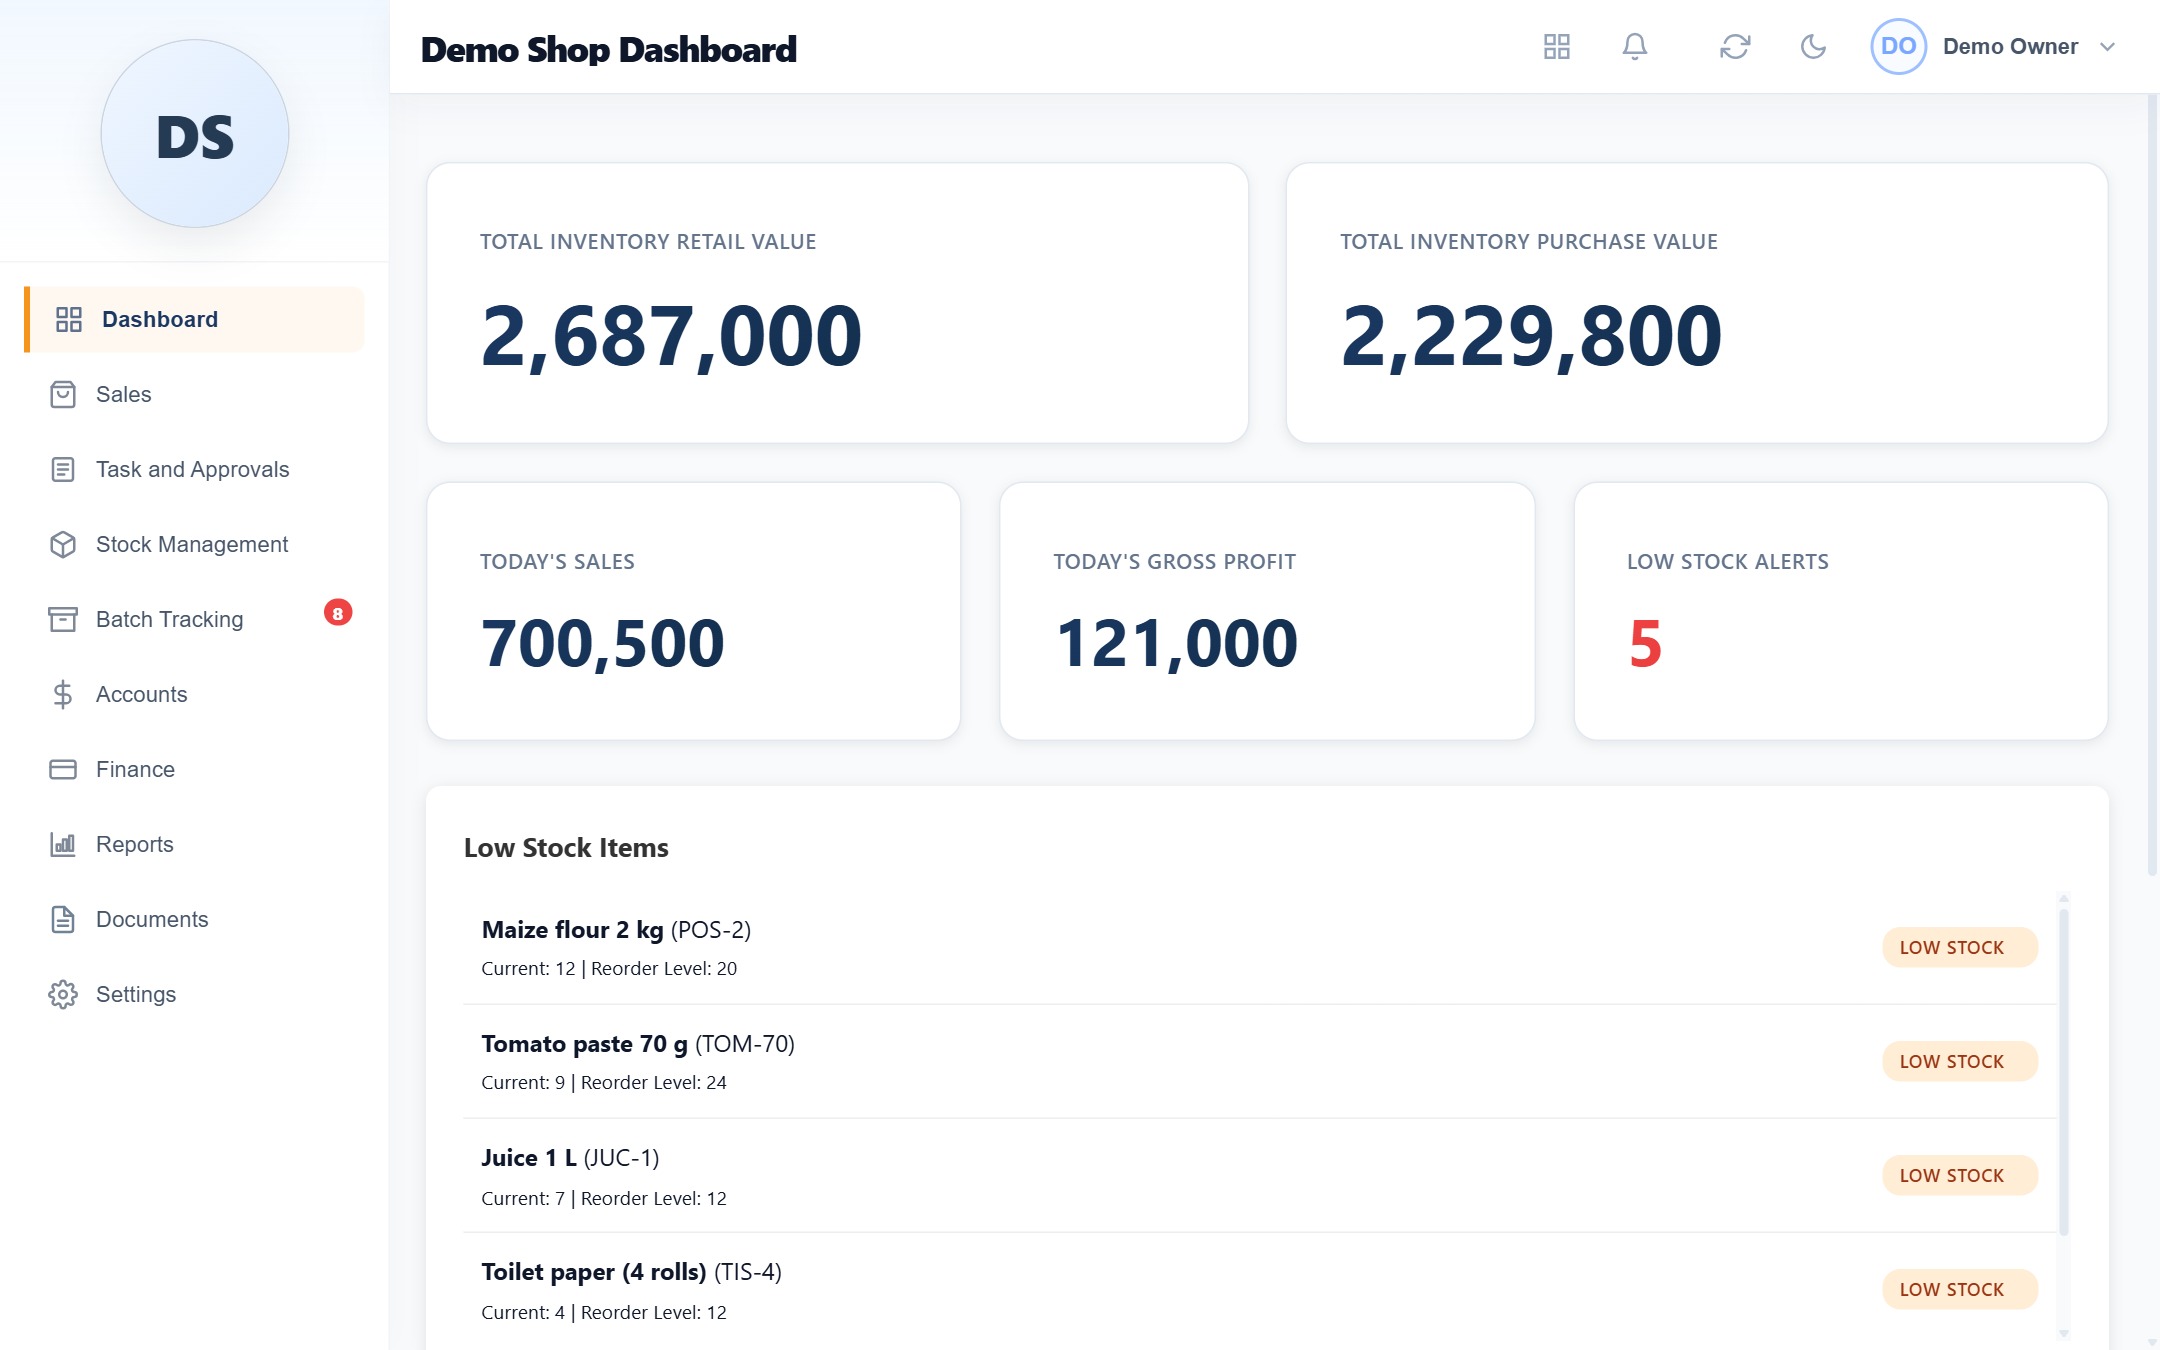Open the Settings menu item
This screenshot has width=2160, height=1350.
point(136,994)
